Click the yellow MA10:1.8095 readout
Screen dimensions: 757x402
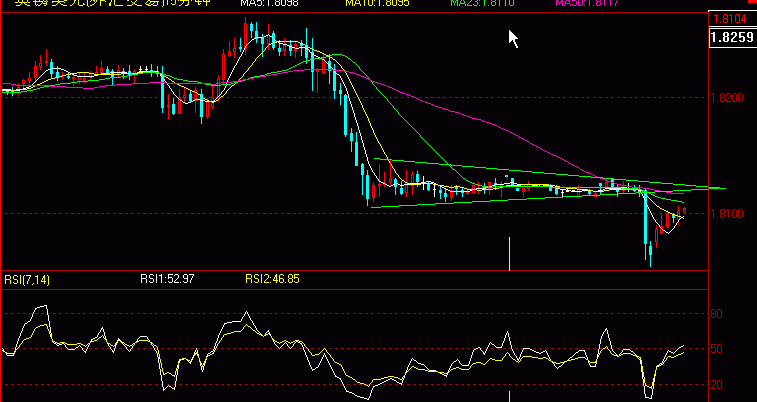tap(378, 3)
